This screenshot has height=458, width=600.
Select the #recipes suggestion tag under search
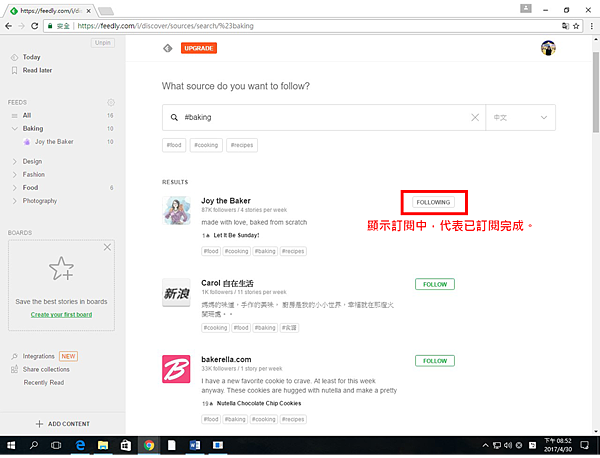[242, 145]
